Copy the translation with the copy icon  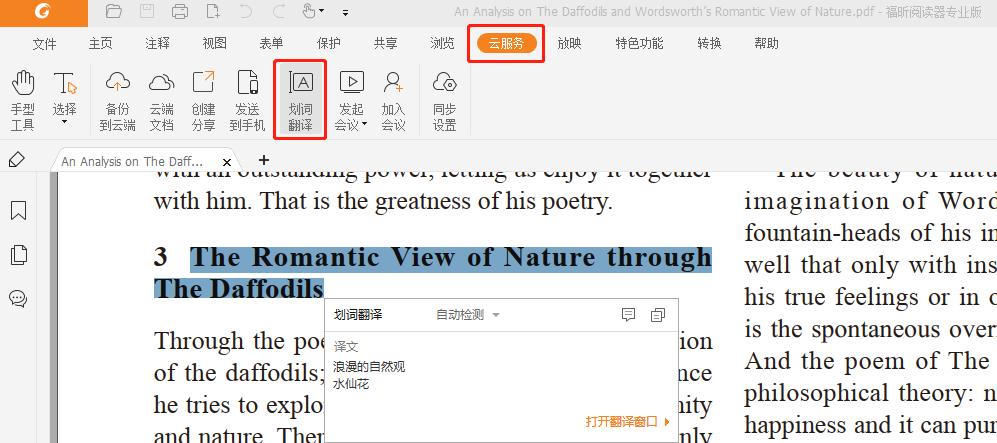(658, 315)
